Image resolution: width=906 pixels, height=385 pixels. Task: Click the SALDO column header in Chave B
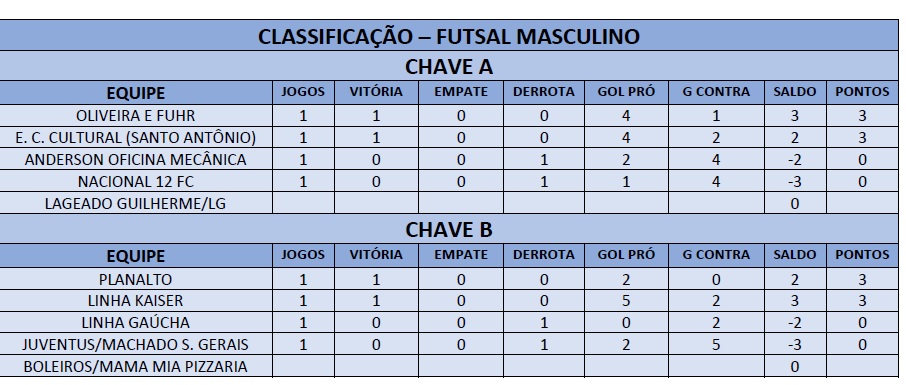coord(794,256)
